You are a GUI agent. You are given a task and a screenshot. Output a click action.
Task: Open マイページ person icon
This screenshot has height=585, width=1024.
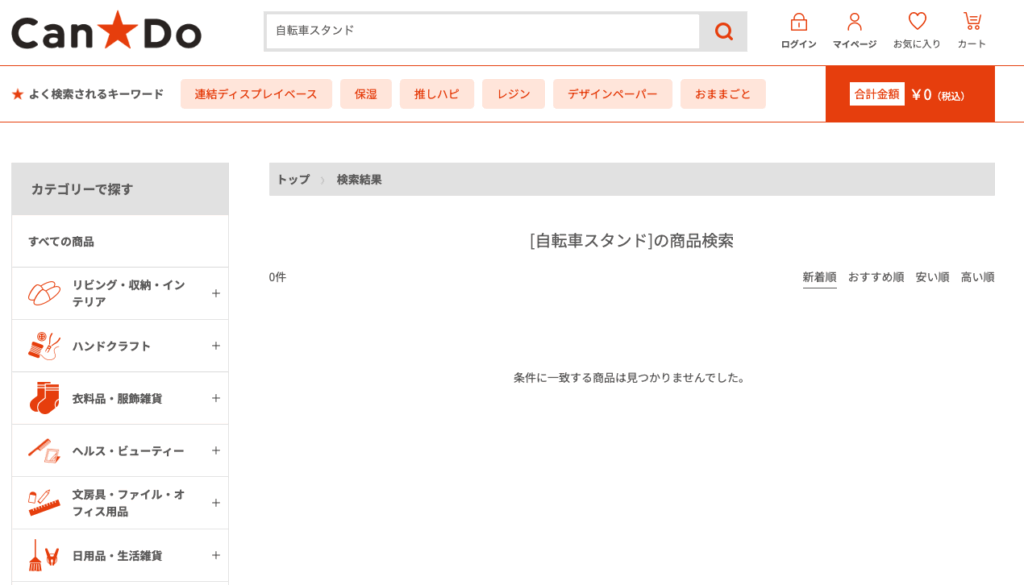854,22
